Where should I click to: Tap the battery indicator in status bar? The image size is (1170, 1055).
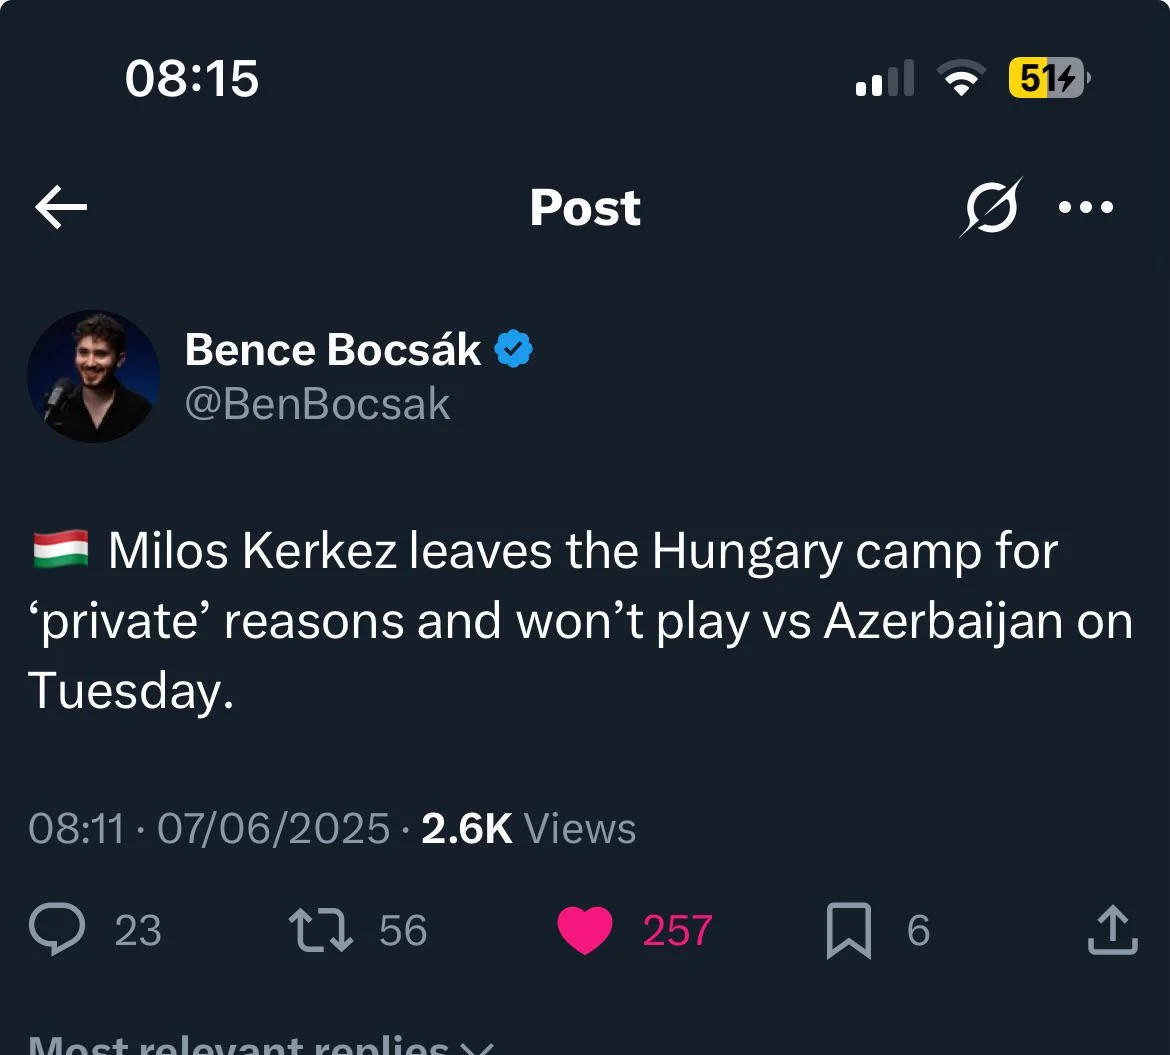coord(1049,78)
